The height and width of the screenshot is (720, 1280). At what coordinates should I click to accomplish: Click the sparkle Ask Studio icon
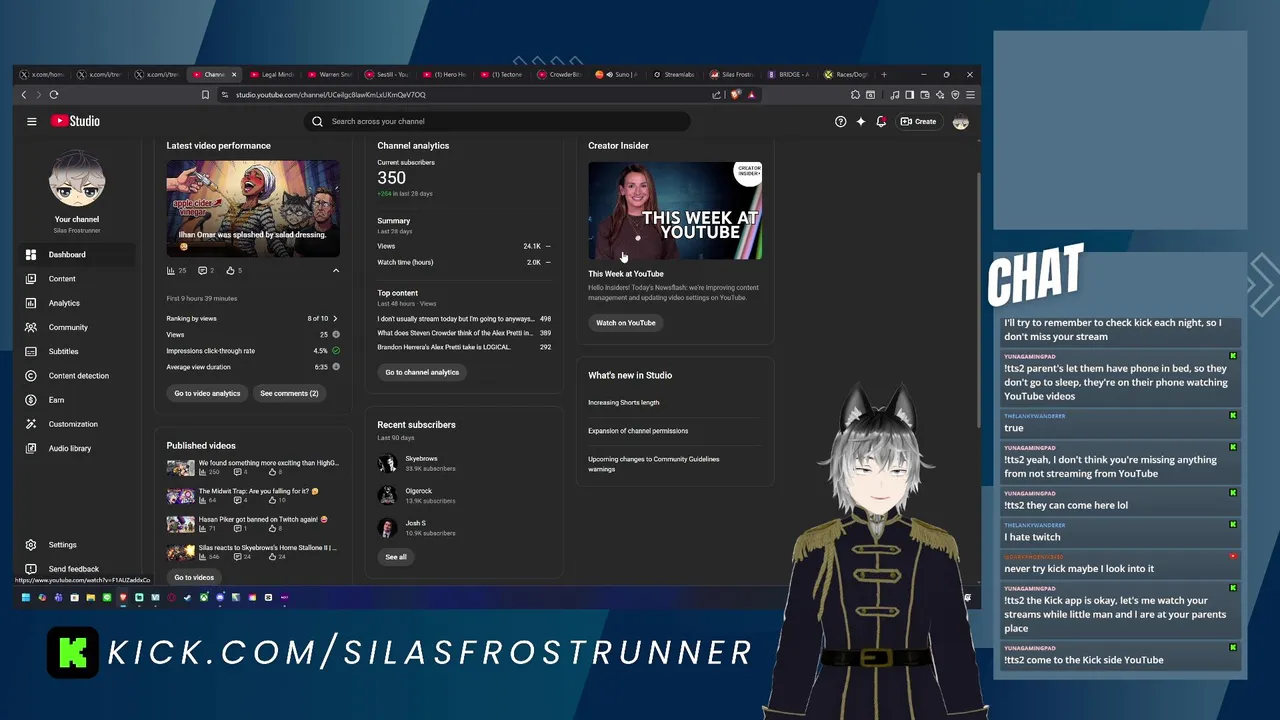coord(861,122)
